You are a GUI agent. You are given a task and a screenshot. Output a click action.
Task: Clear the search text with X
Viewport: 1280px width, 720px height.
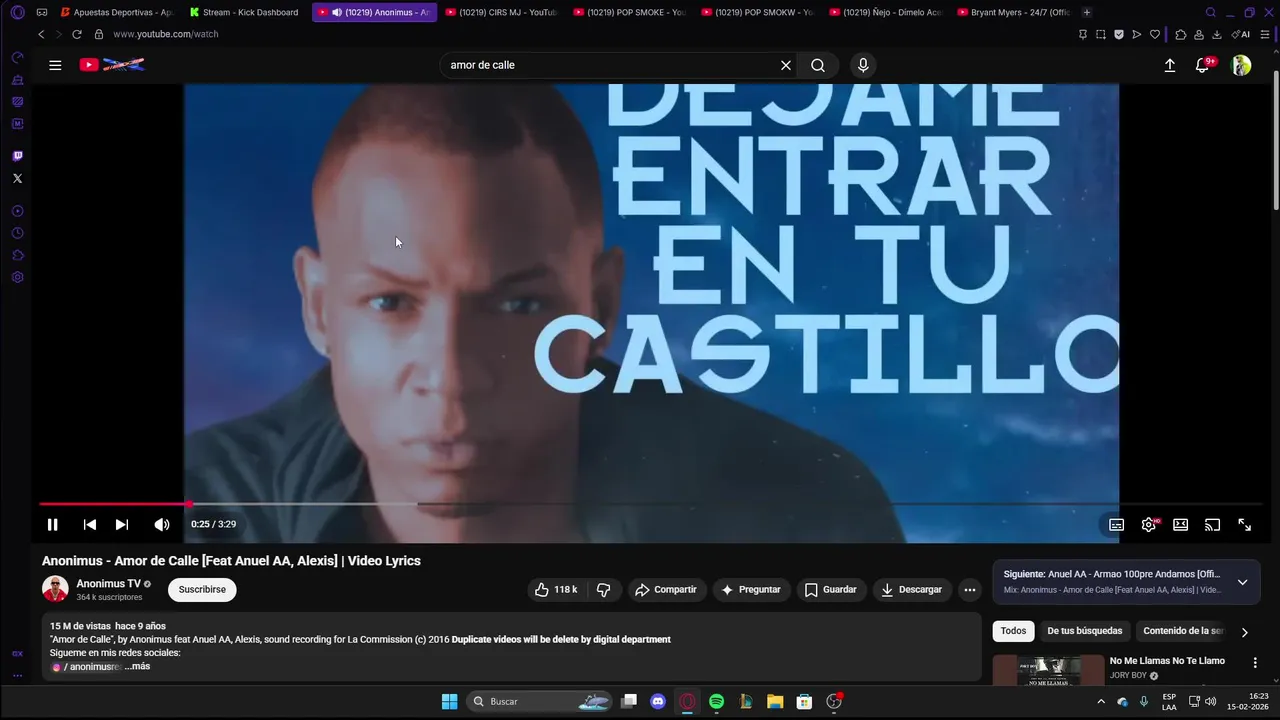click(786, 65)
